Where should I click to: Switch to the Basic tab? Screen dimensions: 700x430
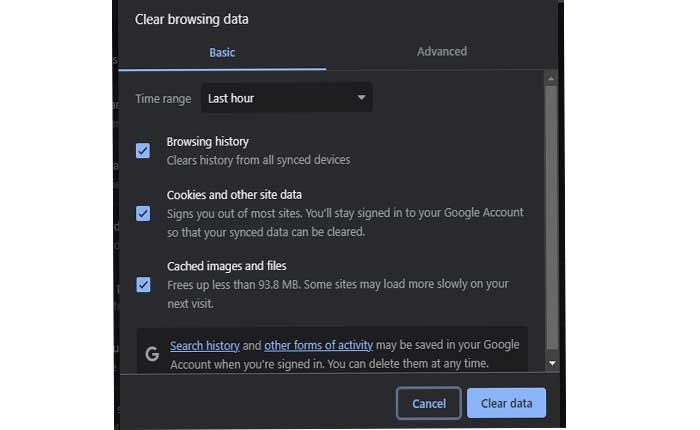[x=222, y=52]
